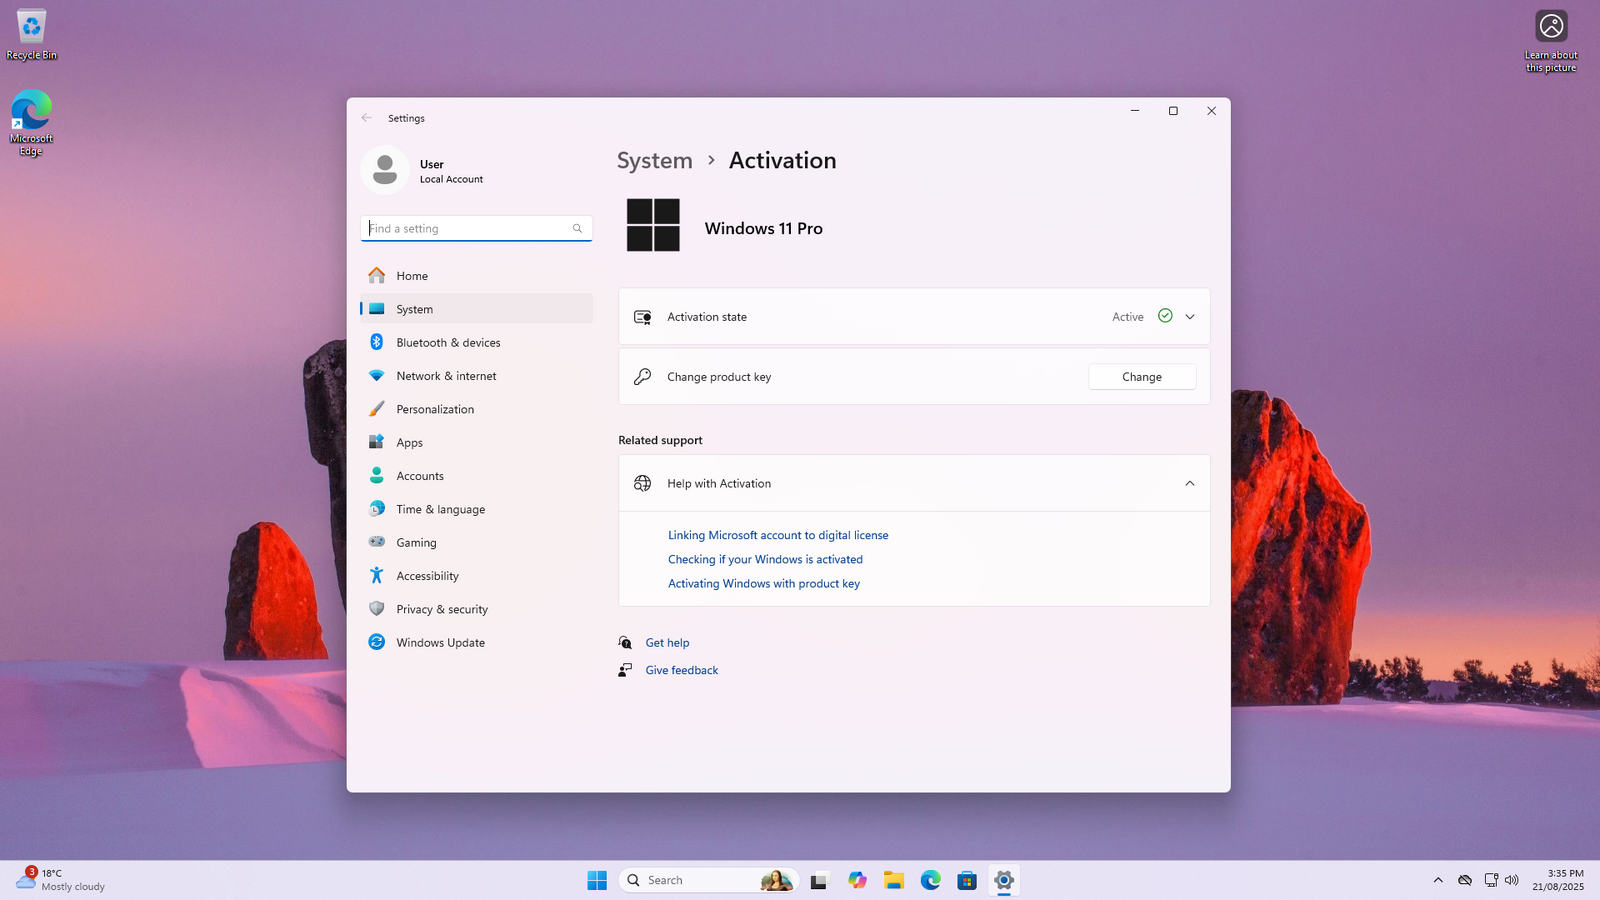The width and height of the screenshot is (1600, 900).
Task: Open the Accounts settings category
Action: pyautogui.click(x=476, y=476)
